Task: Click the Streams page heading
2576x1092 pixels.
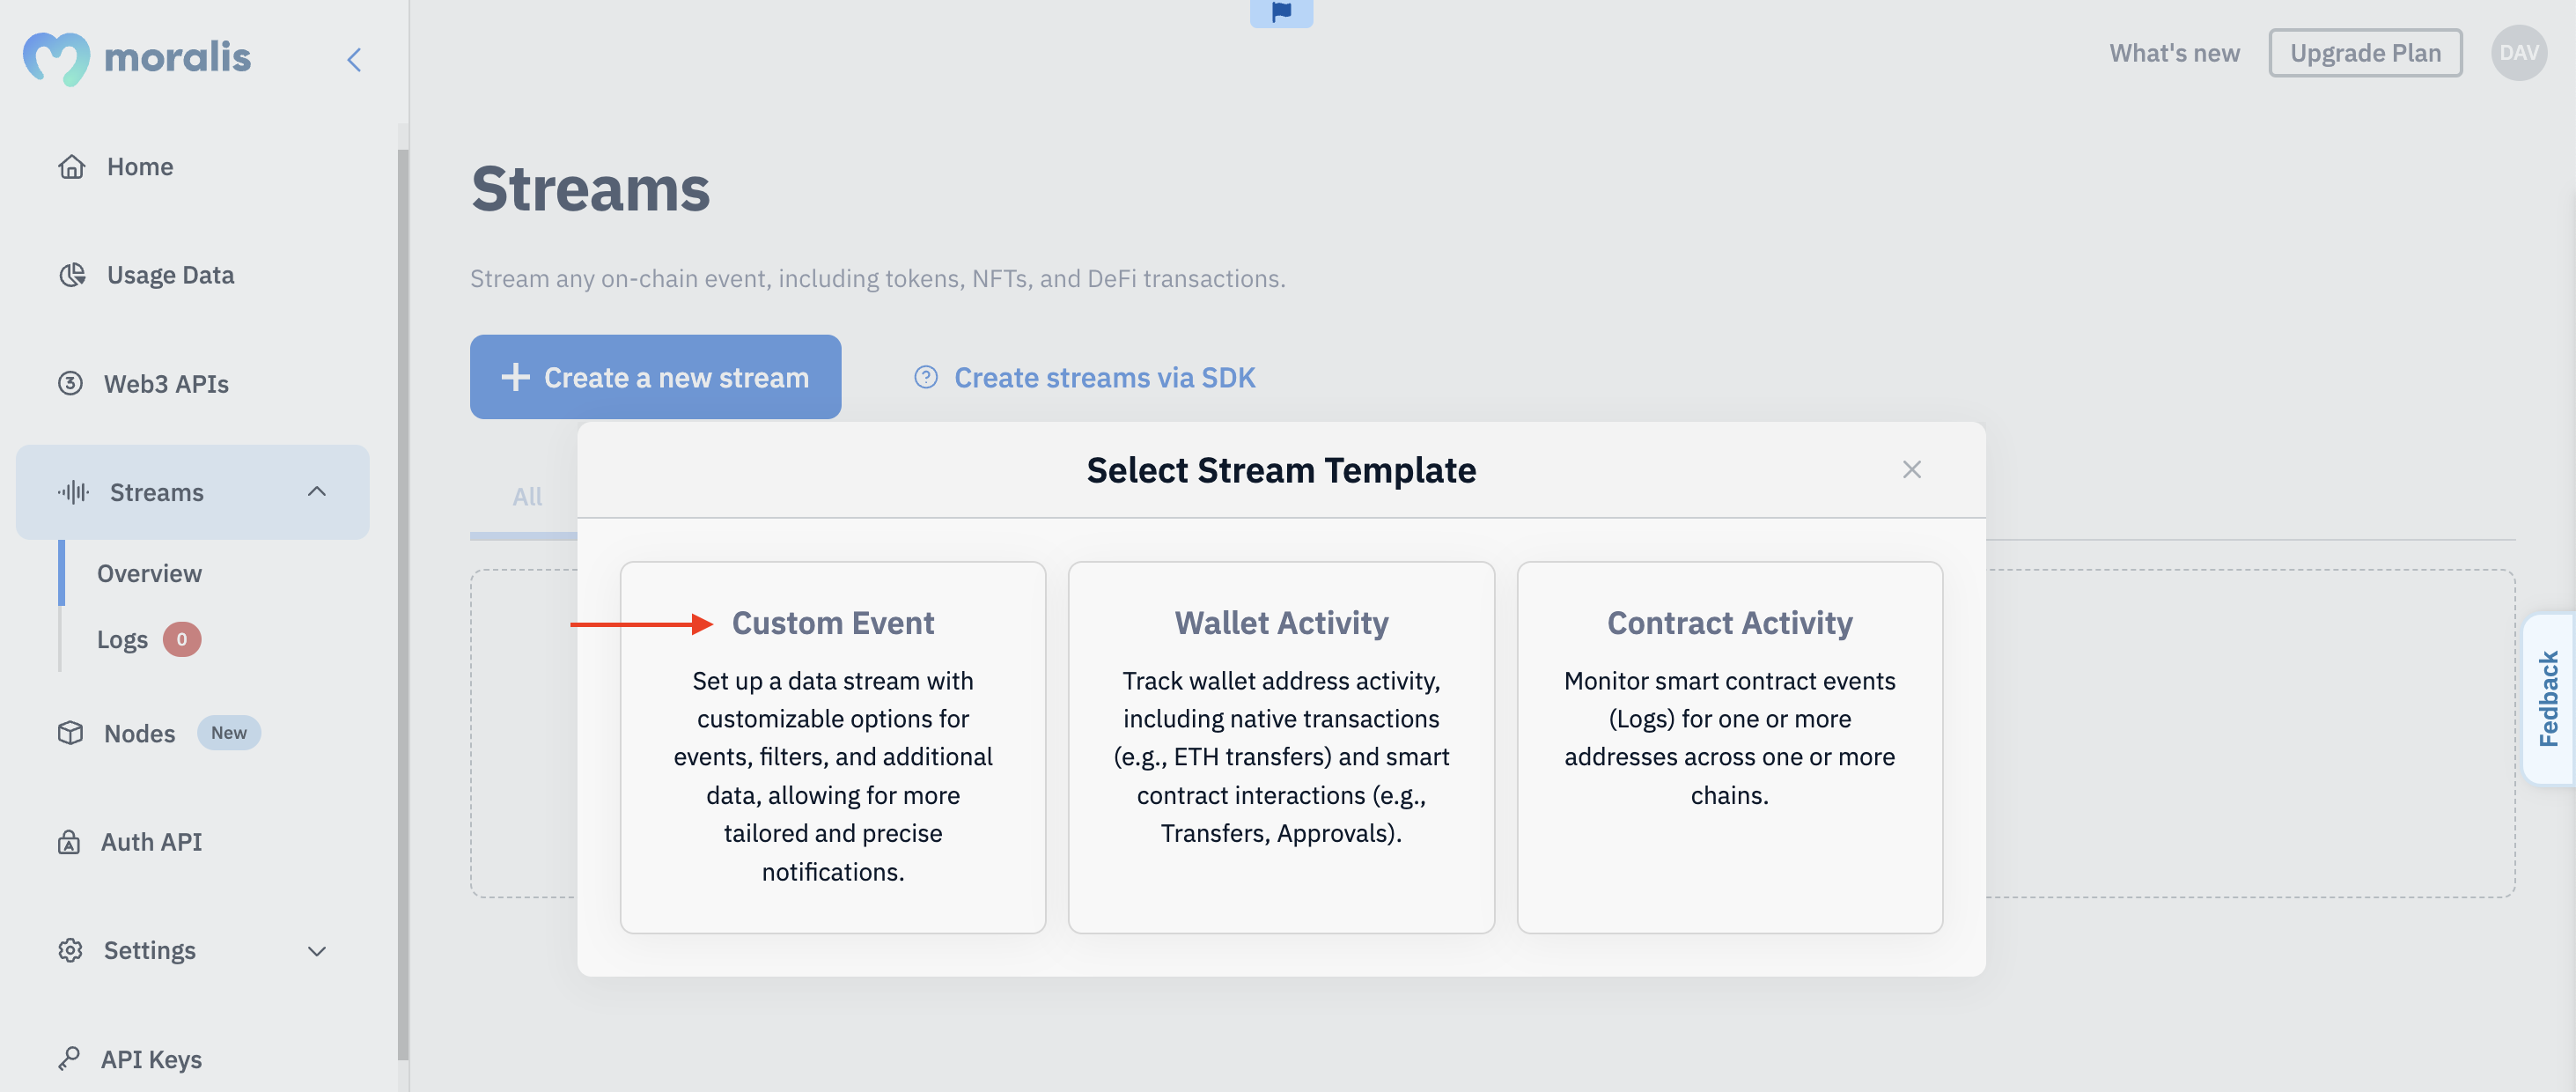Action: click(x=590, y=188)
